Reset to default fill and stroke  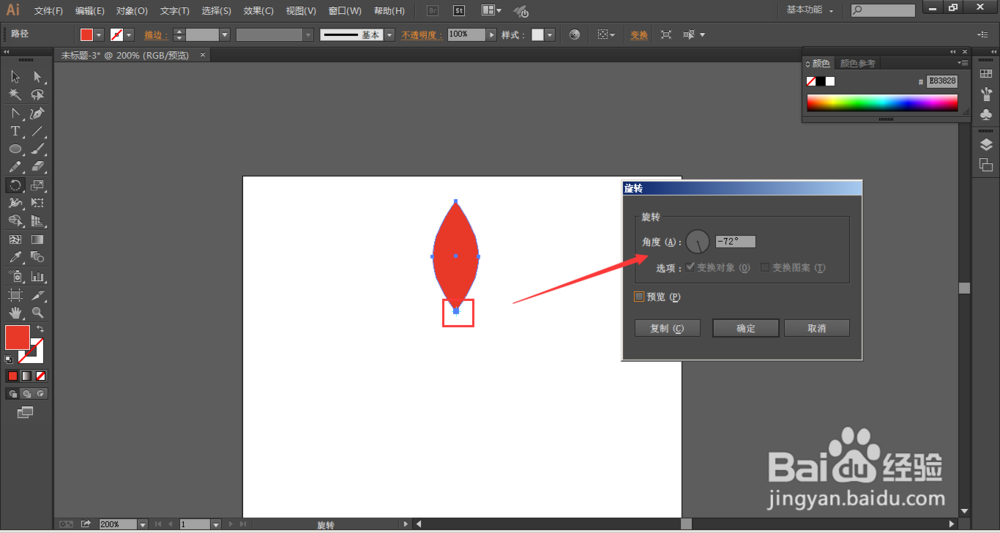pyautogui.click(x=9, y=360)
